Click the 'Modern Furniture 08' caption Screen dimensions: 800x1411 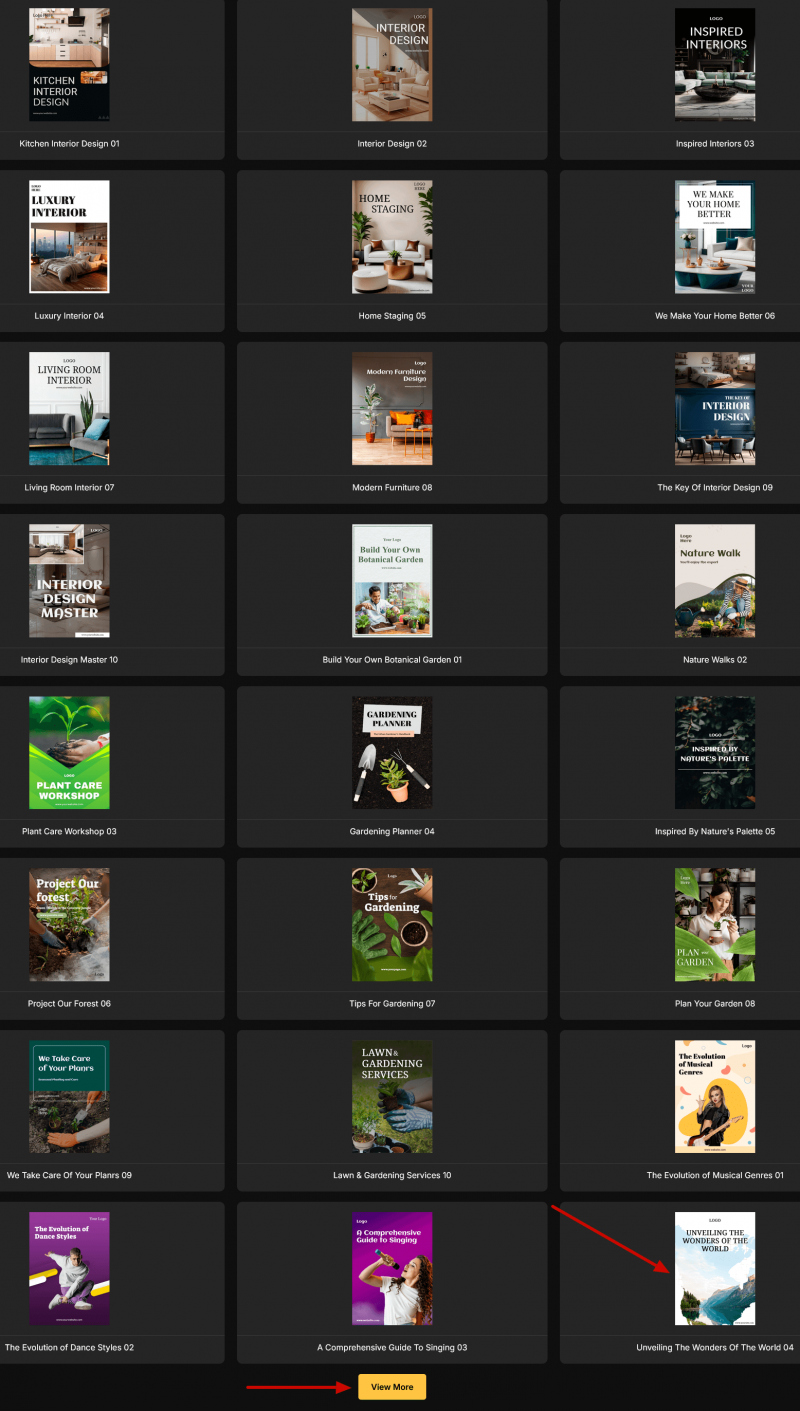pyautogui.click(x=392, y=488)
